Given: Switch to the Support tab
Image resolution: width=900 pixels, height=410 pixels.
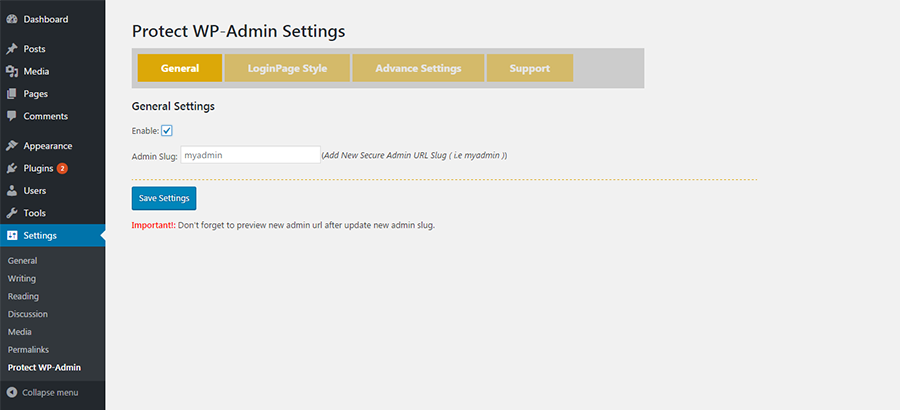Looking at the screenshot, I should point(530,68).
